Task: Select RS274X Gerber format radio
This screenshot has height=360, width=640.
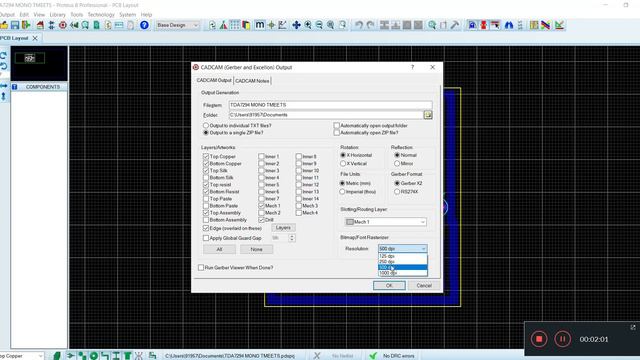Action: [x=397, y=192]
